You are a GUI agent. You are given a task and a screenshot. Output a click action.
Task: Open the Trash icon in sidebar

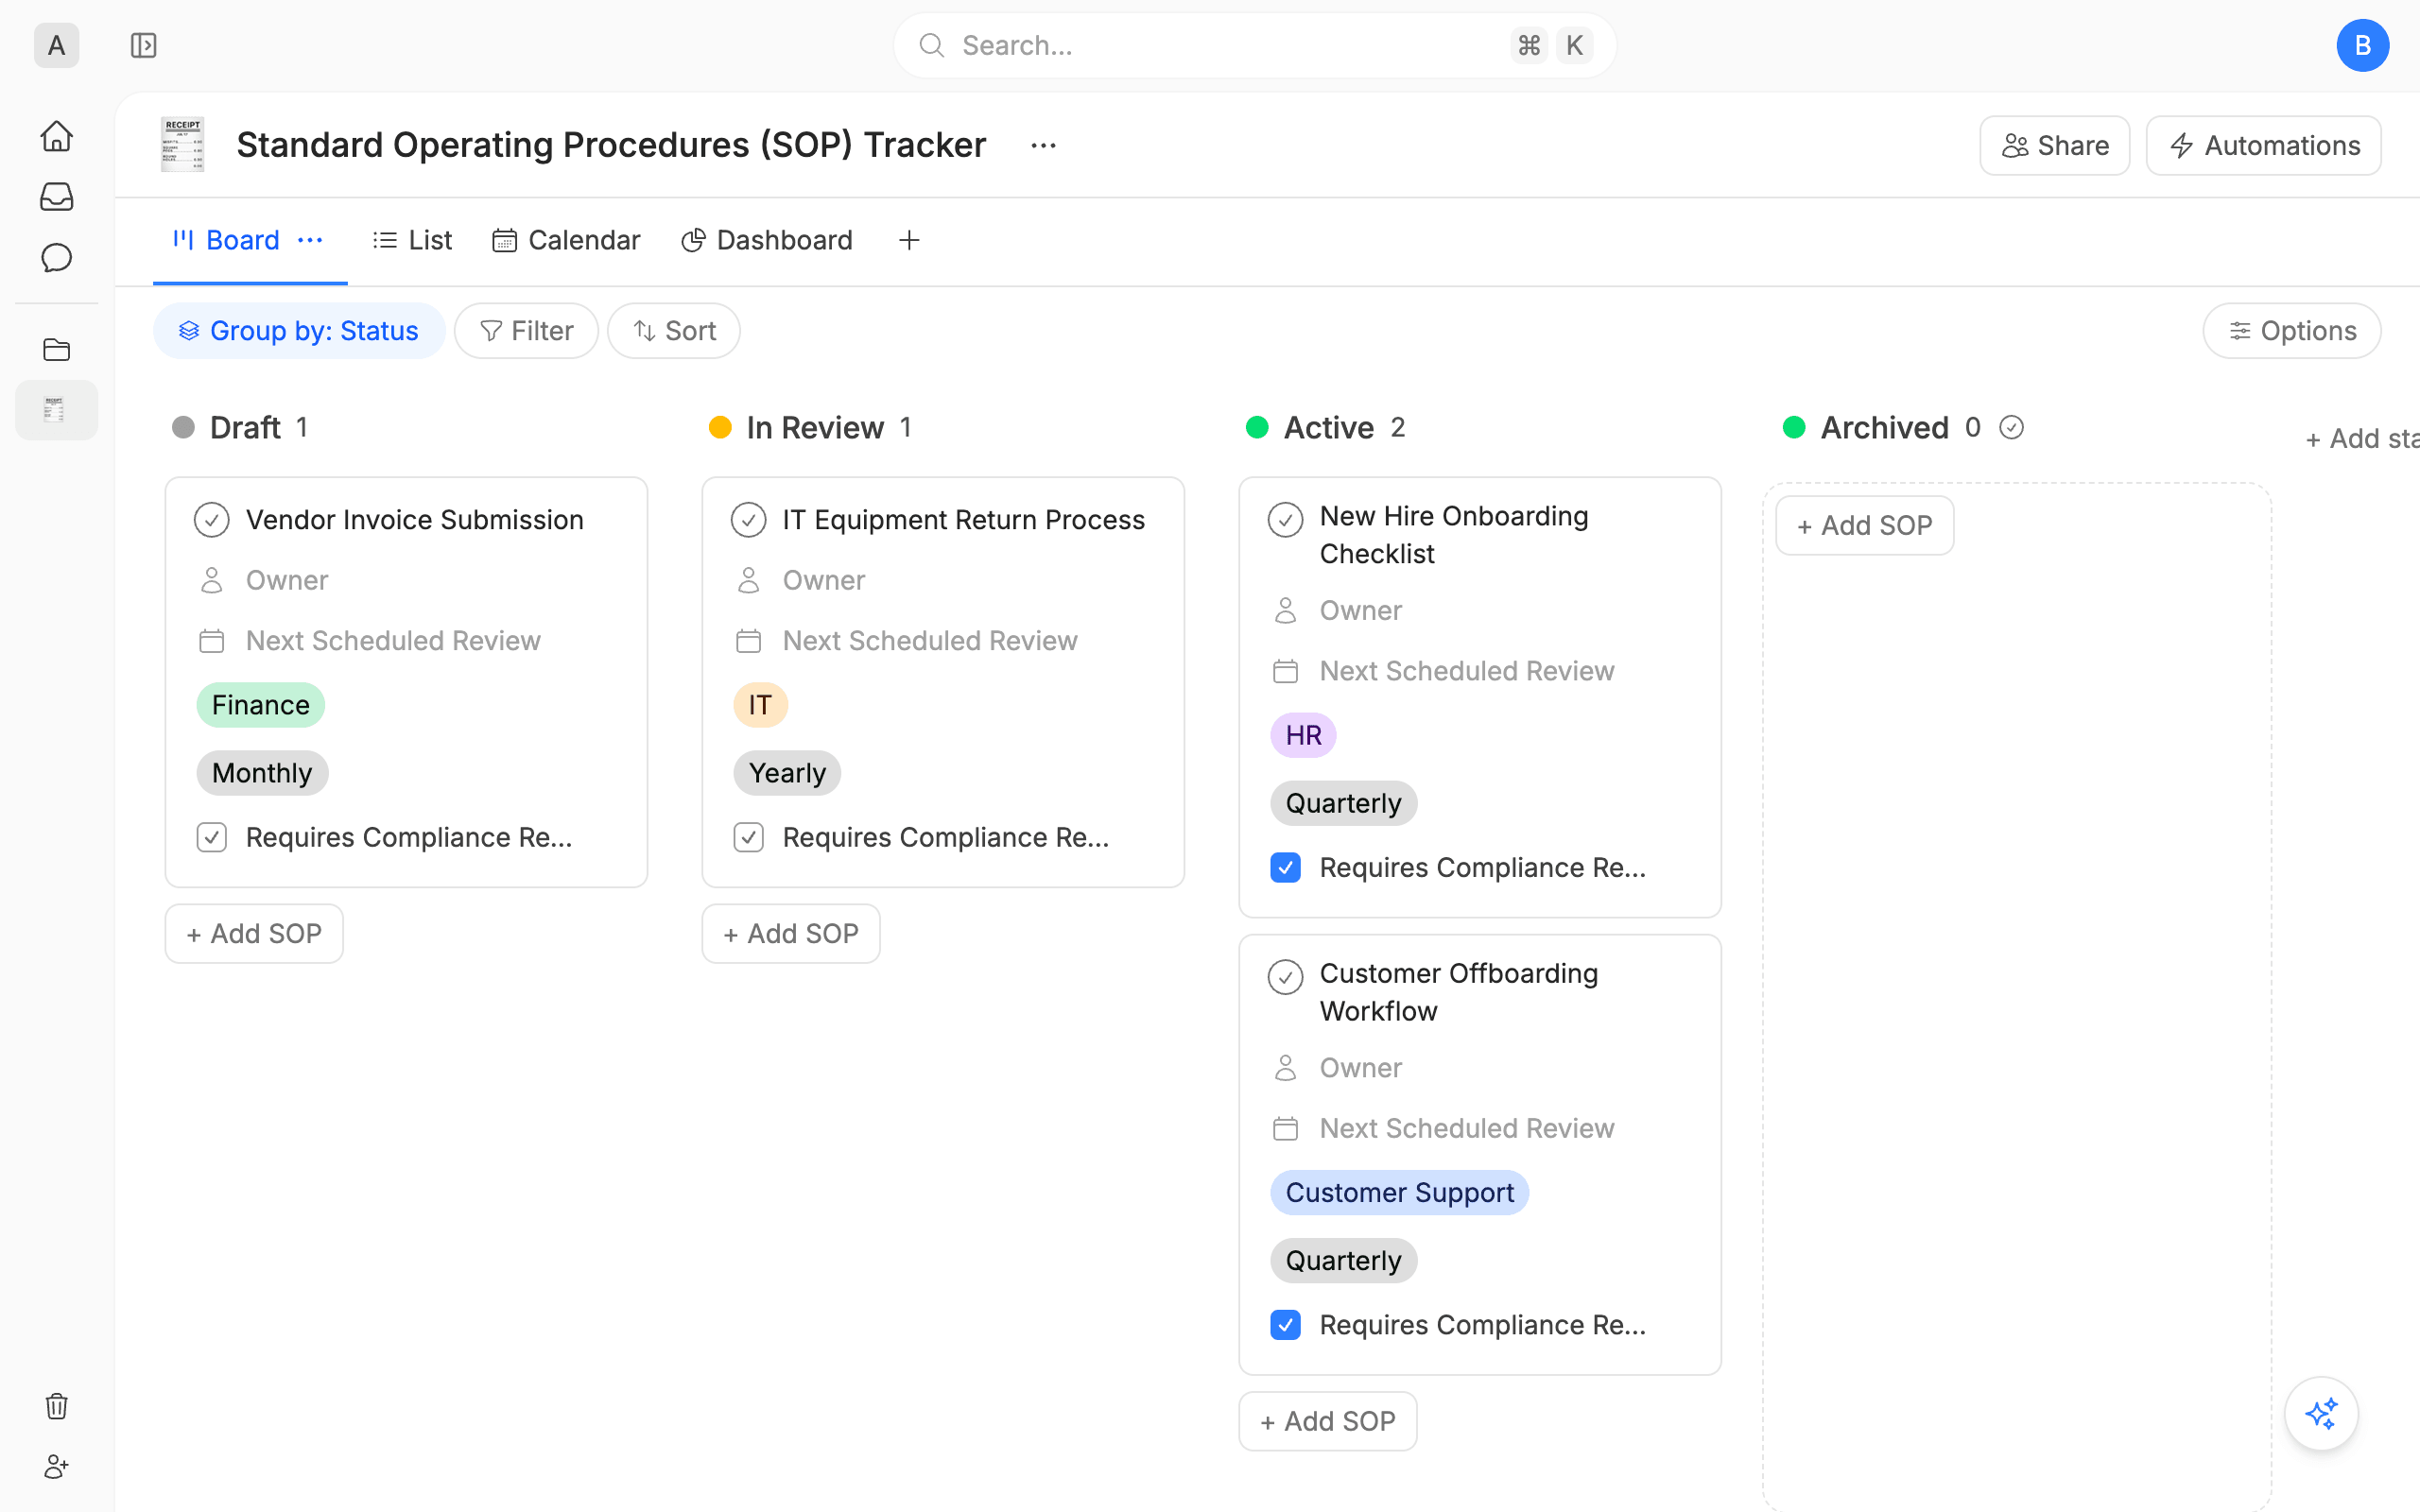point(56,1406)
